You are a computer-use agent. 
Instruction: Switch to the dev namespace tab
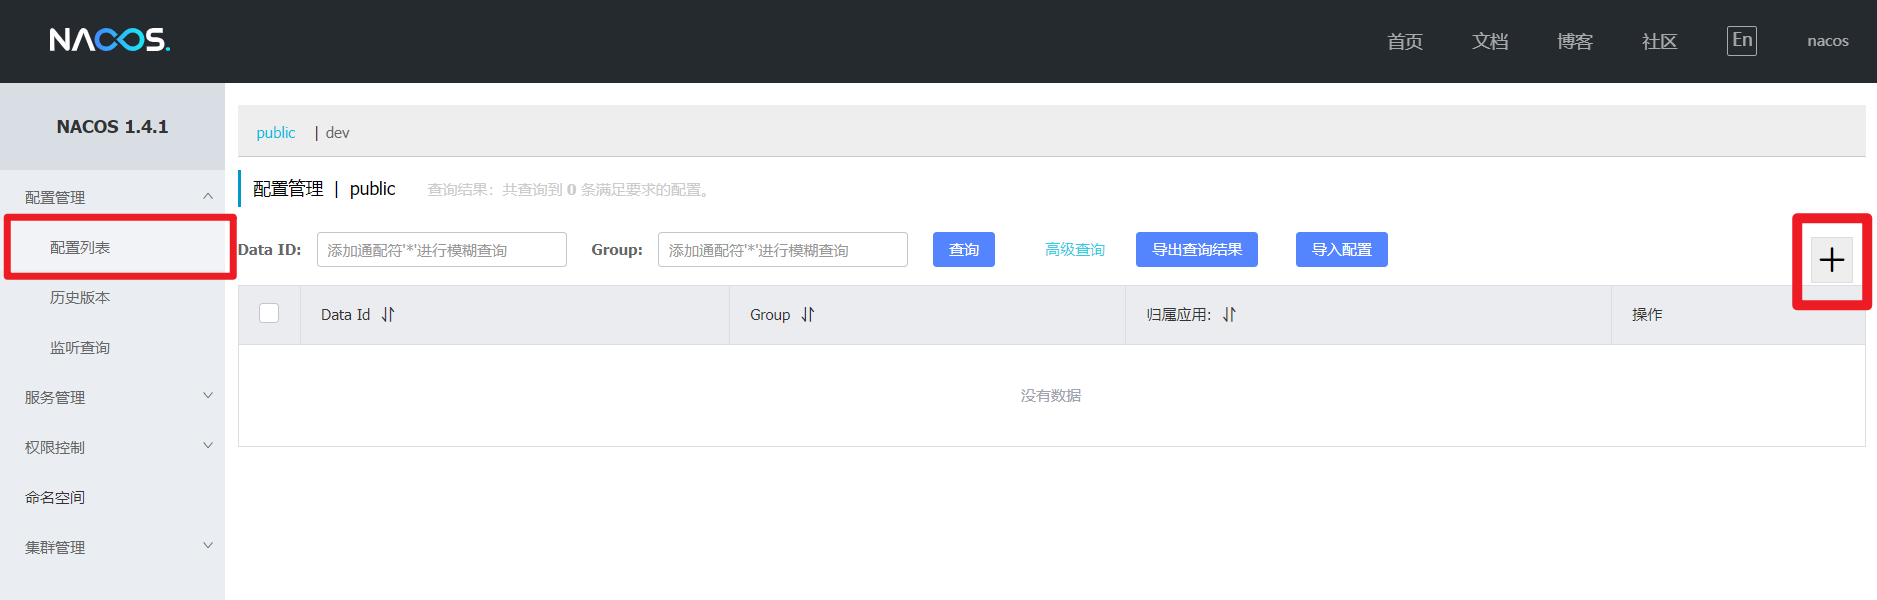coord(337,133)
